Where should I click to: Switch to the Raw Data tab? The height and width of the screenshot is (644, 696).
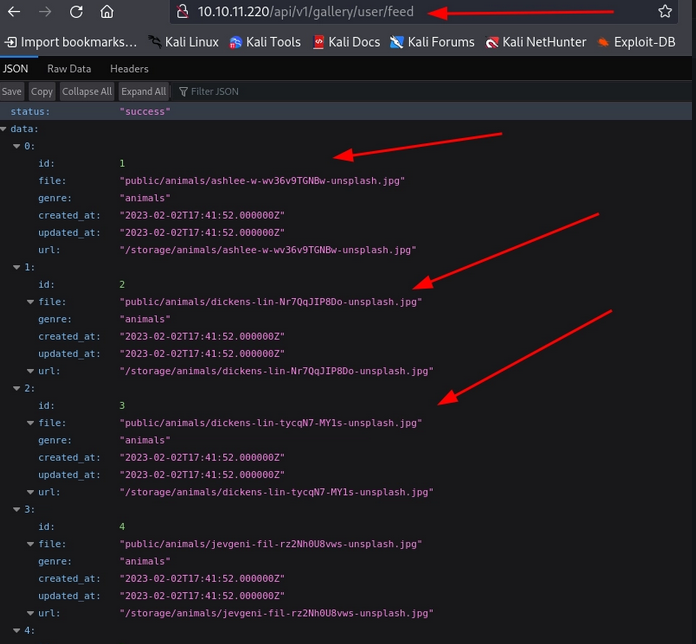69,69
